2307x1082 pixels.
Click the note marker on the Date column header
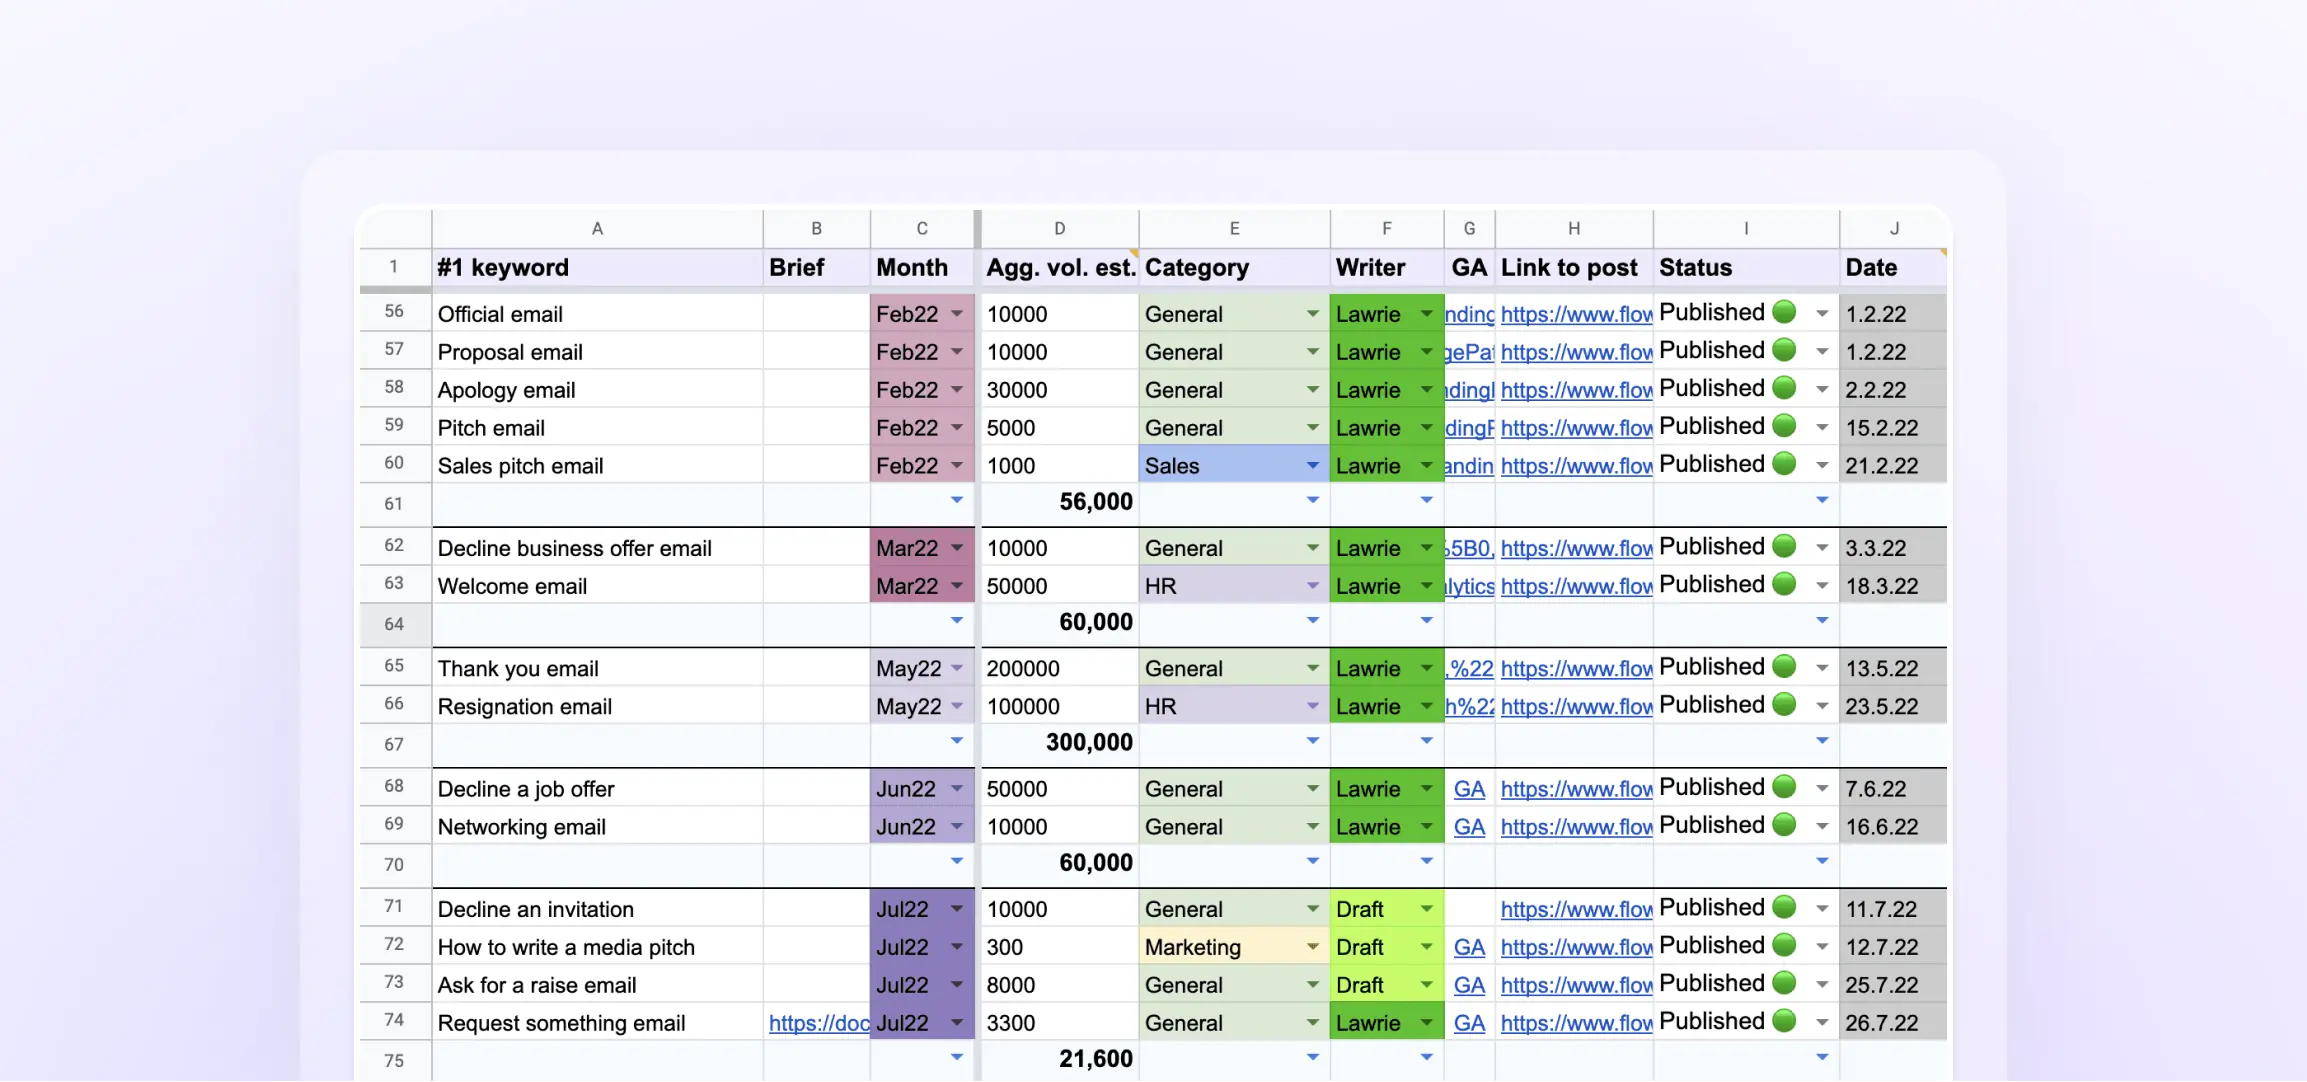[x=1944, y=253]
